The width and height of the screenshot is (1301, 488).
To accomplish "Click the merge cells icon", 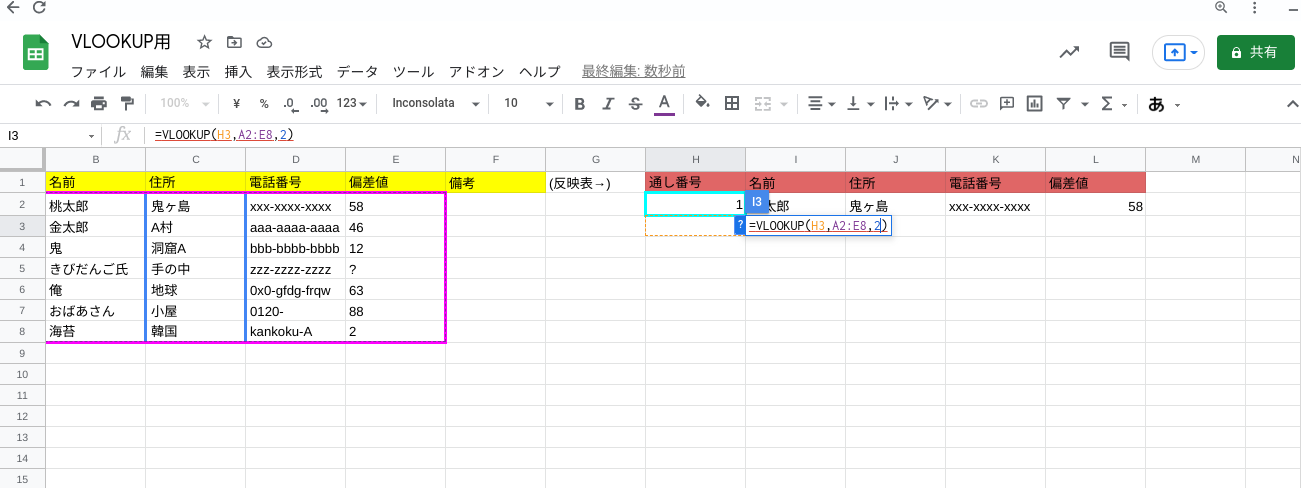I will [763, 103].
